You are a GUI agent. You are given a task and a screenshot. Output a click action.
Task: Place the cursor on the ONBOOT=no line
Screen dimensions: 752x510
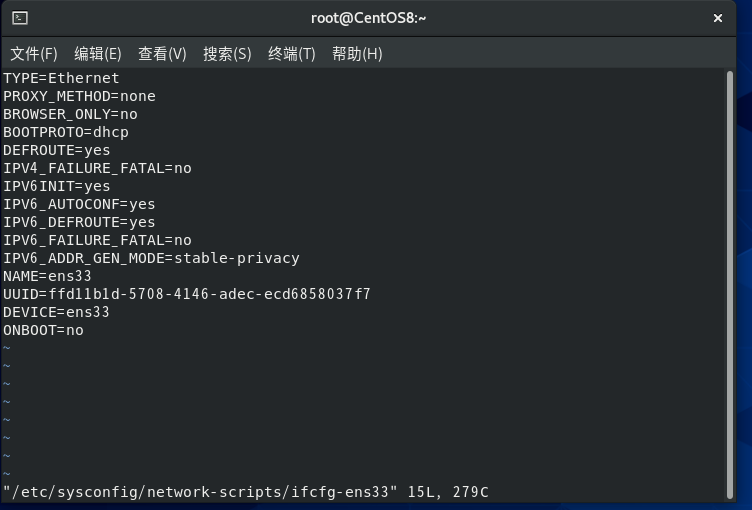43,330
